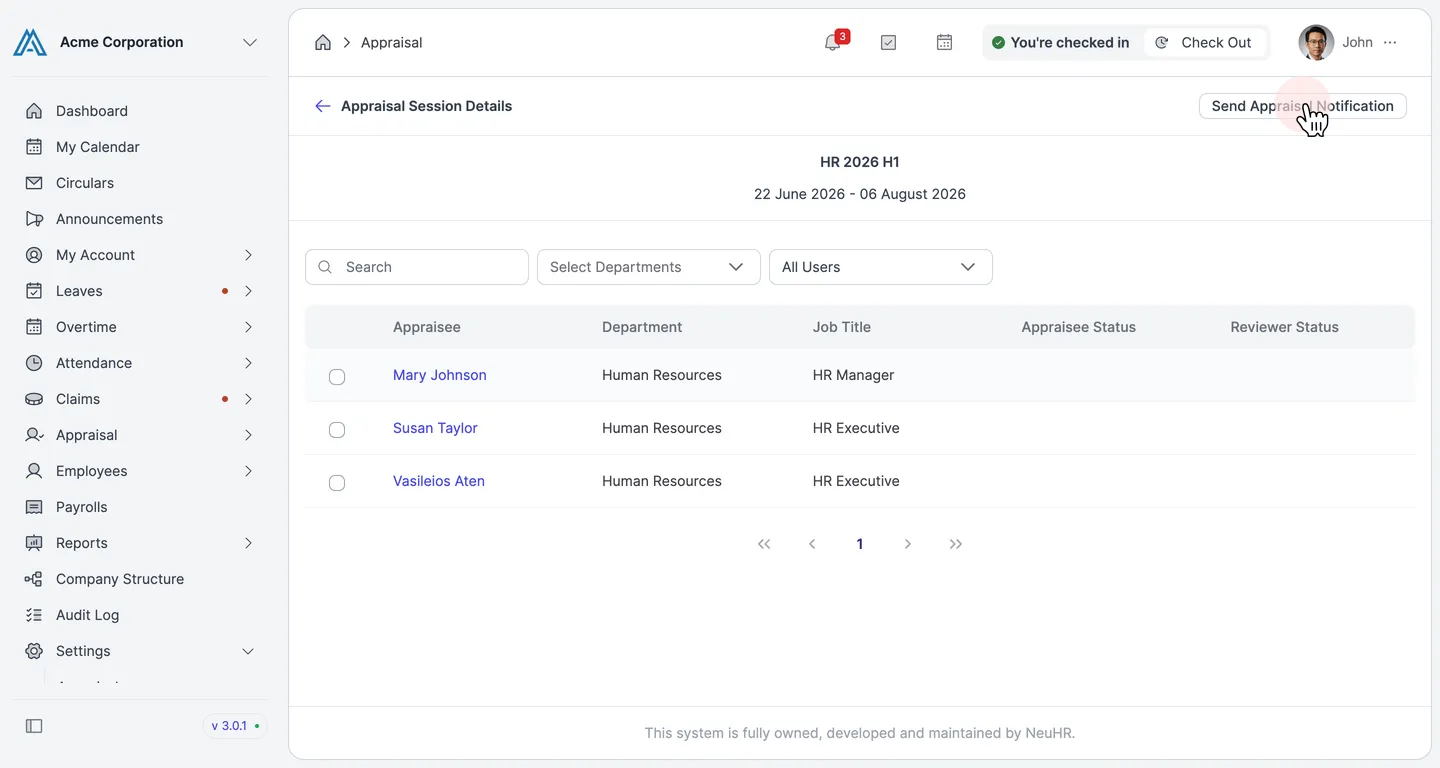This screenshot has width=1440, height=768.
Task: Click the Payrolls sidebar icon
Action: pyautogui.click(x=34, y=507)
